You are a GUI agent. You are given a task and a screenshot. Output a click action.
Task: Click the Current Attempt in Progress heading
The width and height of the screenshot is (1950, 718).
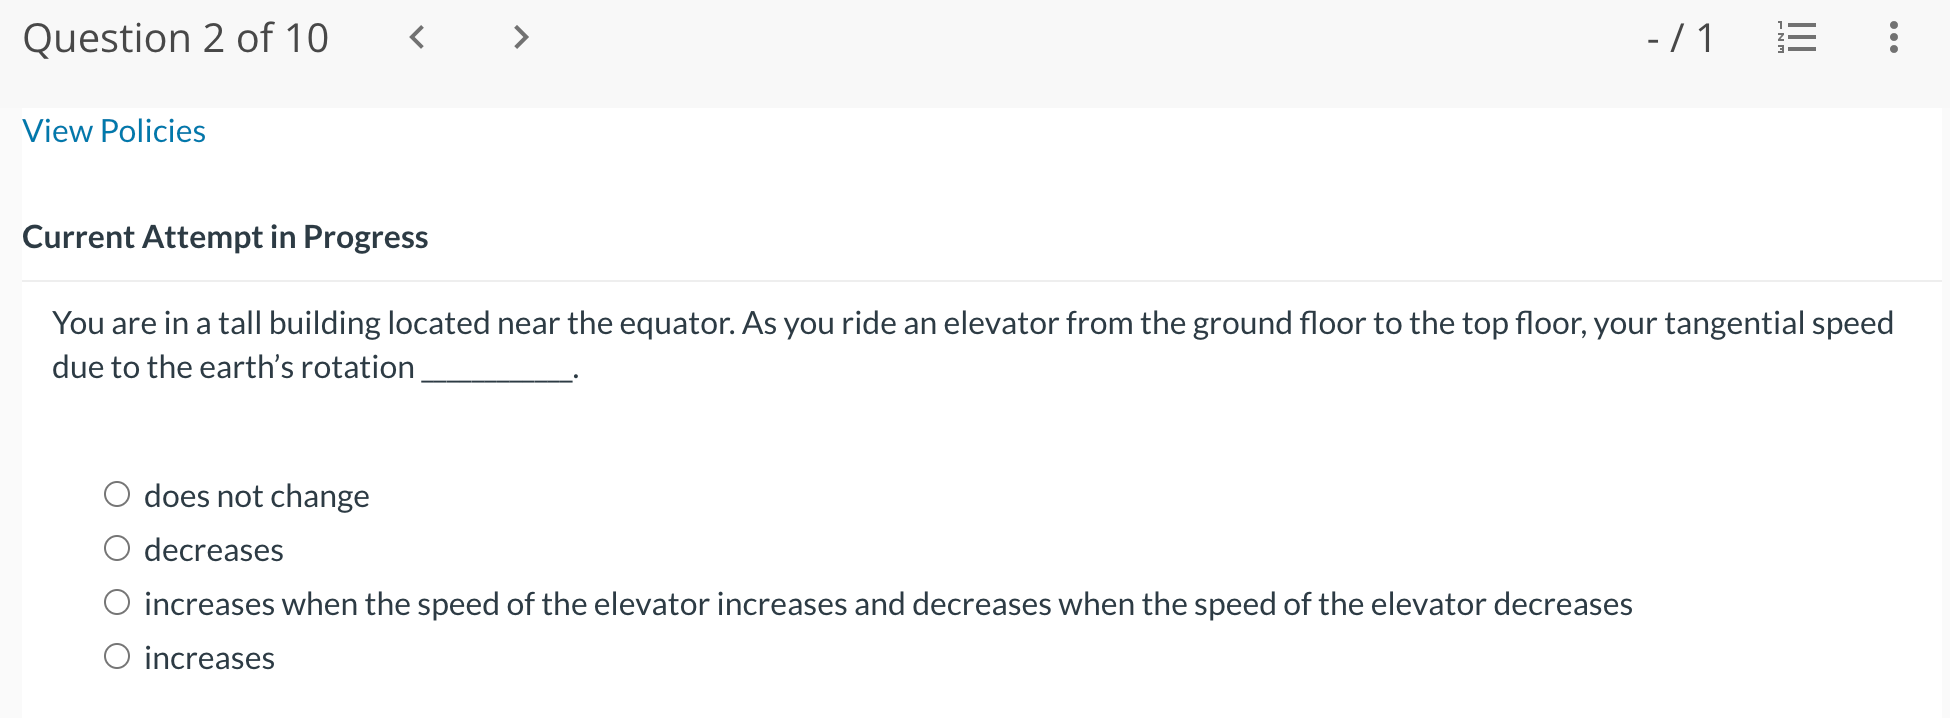tap(225, 237)
